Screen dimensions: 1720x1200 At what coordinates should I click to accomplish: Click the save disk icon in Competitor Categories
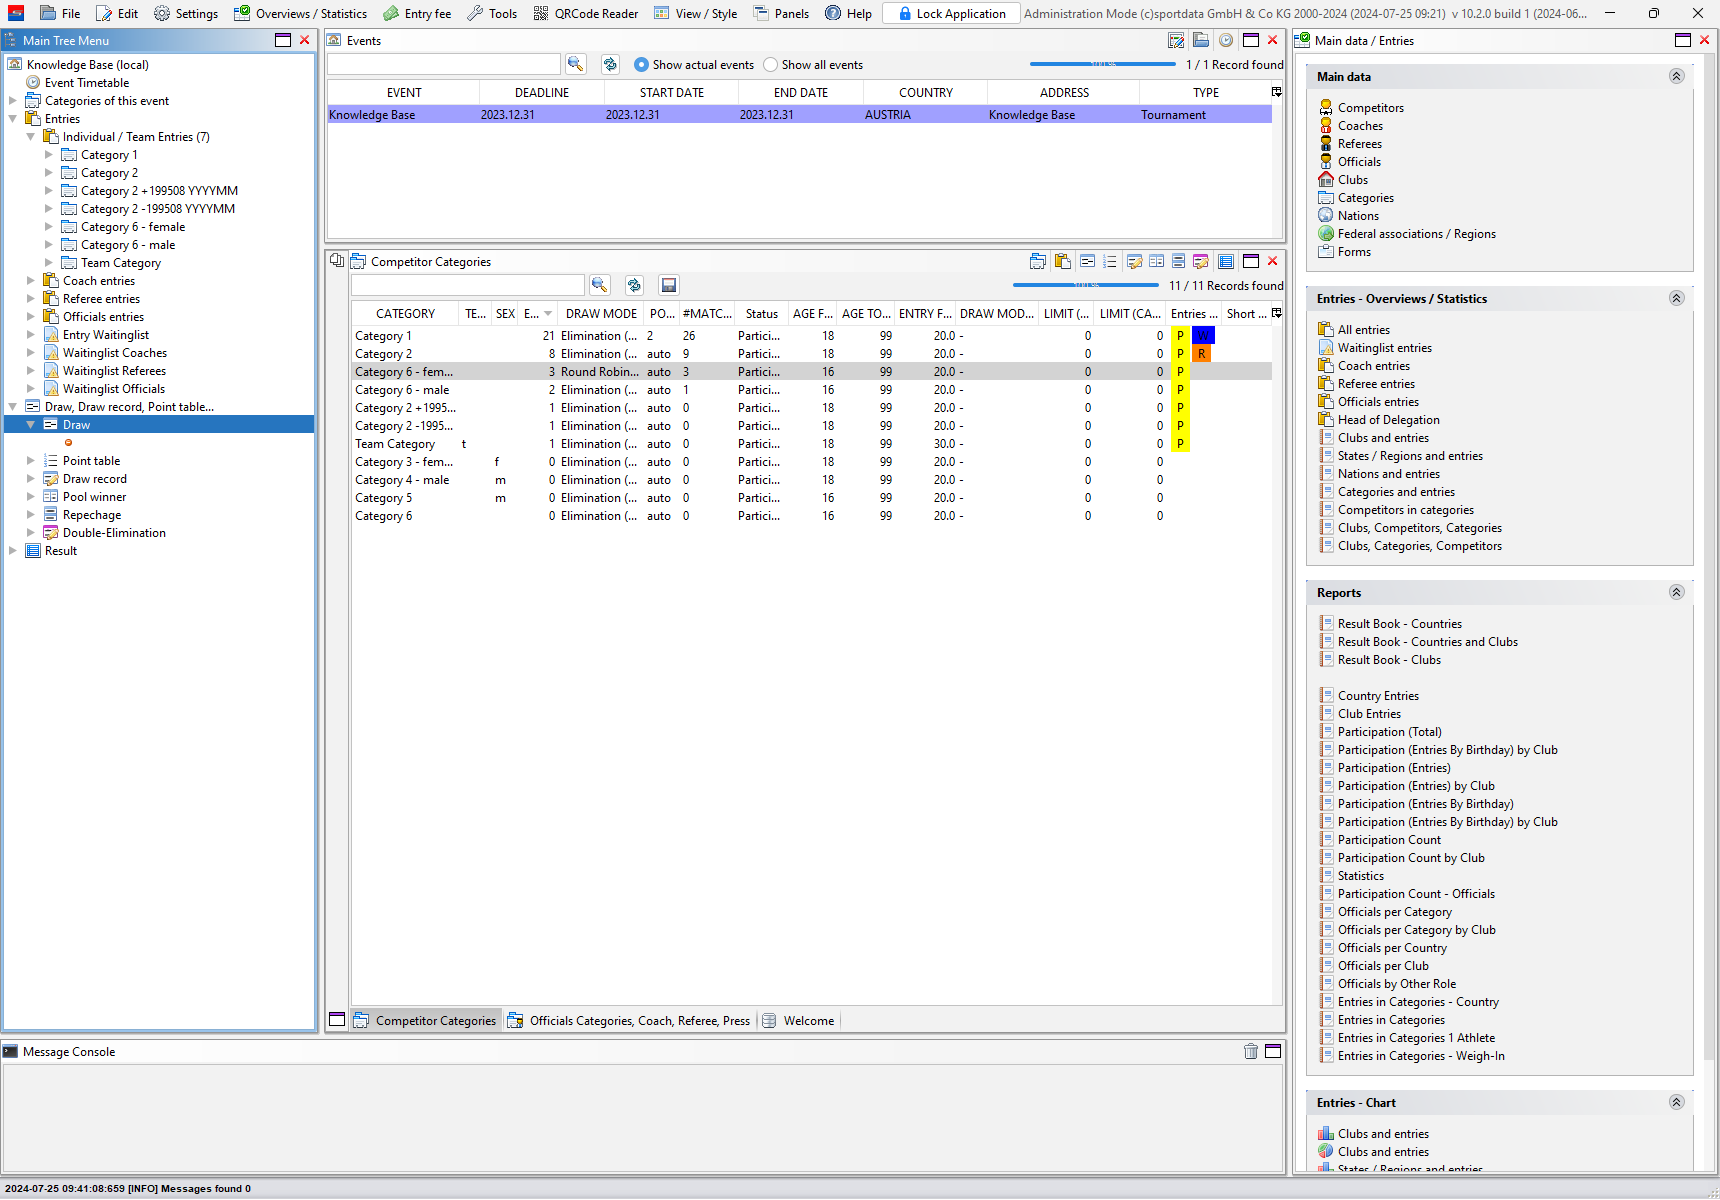(669, 285)
